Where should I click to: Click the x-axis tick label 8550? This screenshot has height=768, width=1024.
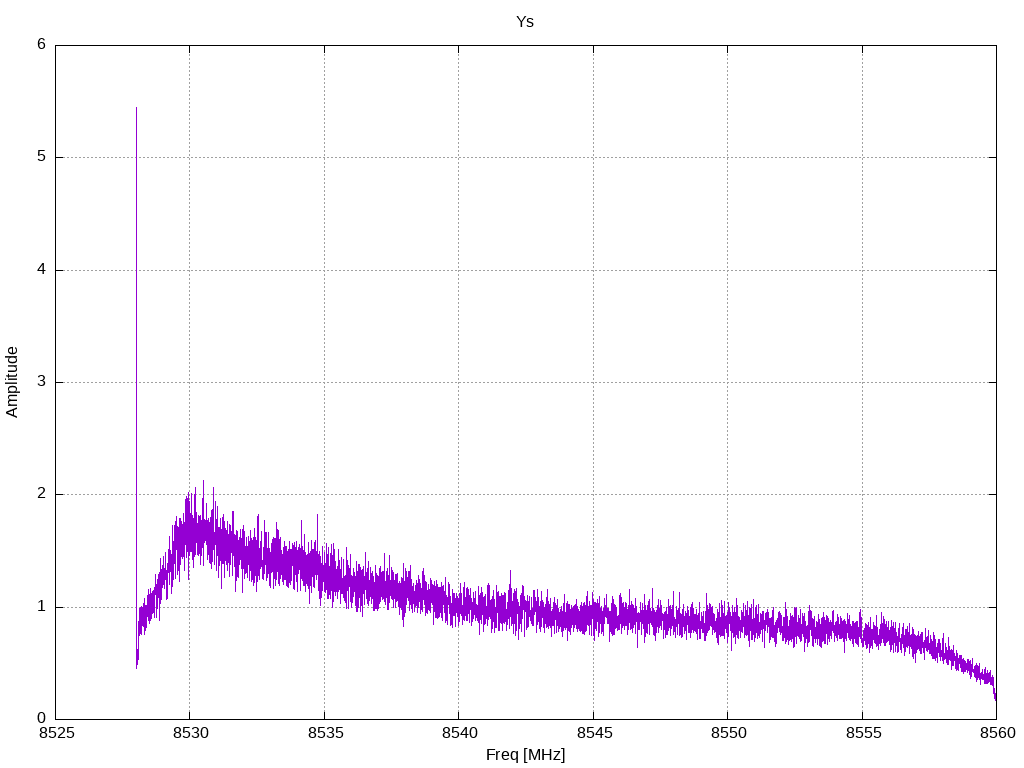click(728, 733)
